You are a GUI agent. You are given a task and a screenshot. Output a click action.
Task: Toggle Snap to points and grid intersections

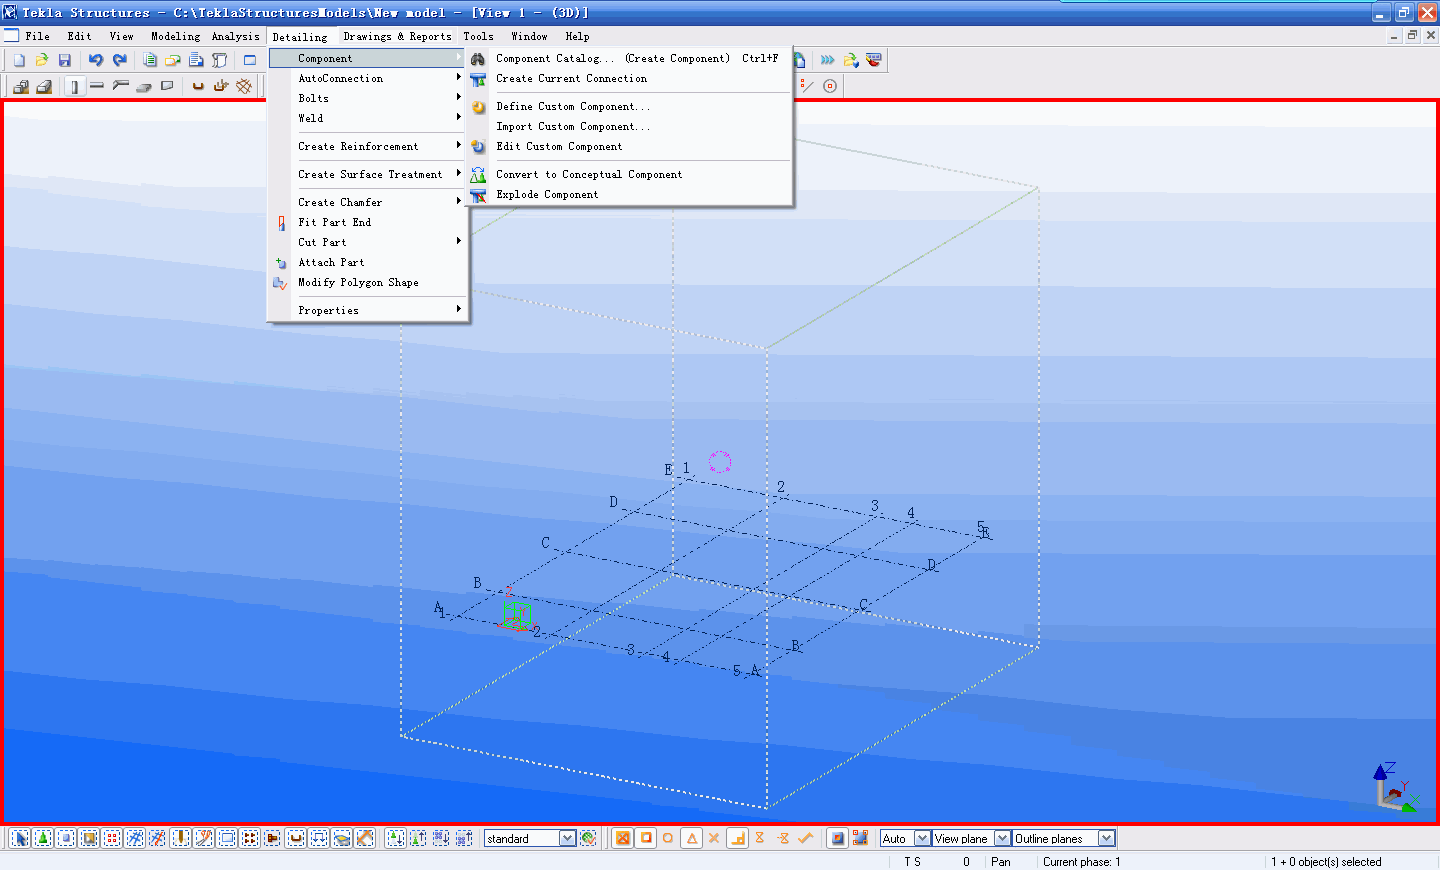point(623,838)
